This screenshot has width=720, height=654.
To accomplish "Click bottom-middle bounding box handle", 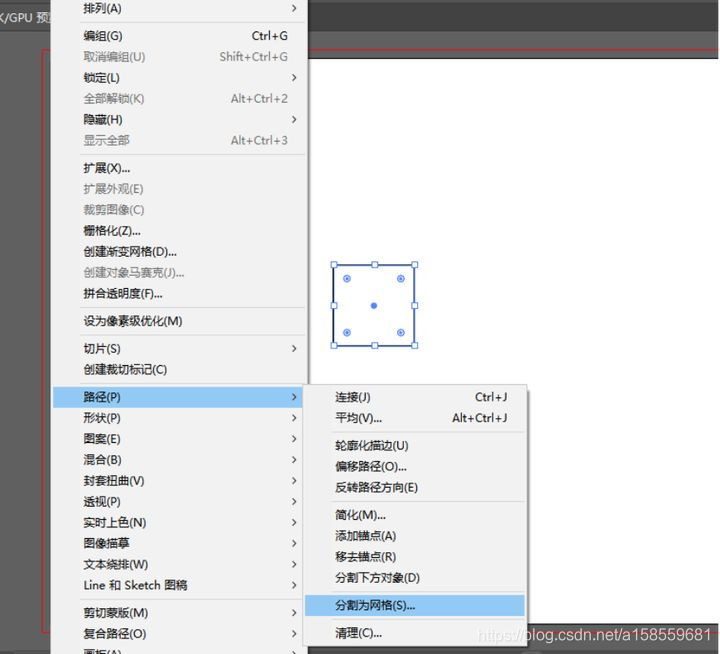I will tap(375, 346).
